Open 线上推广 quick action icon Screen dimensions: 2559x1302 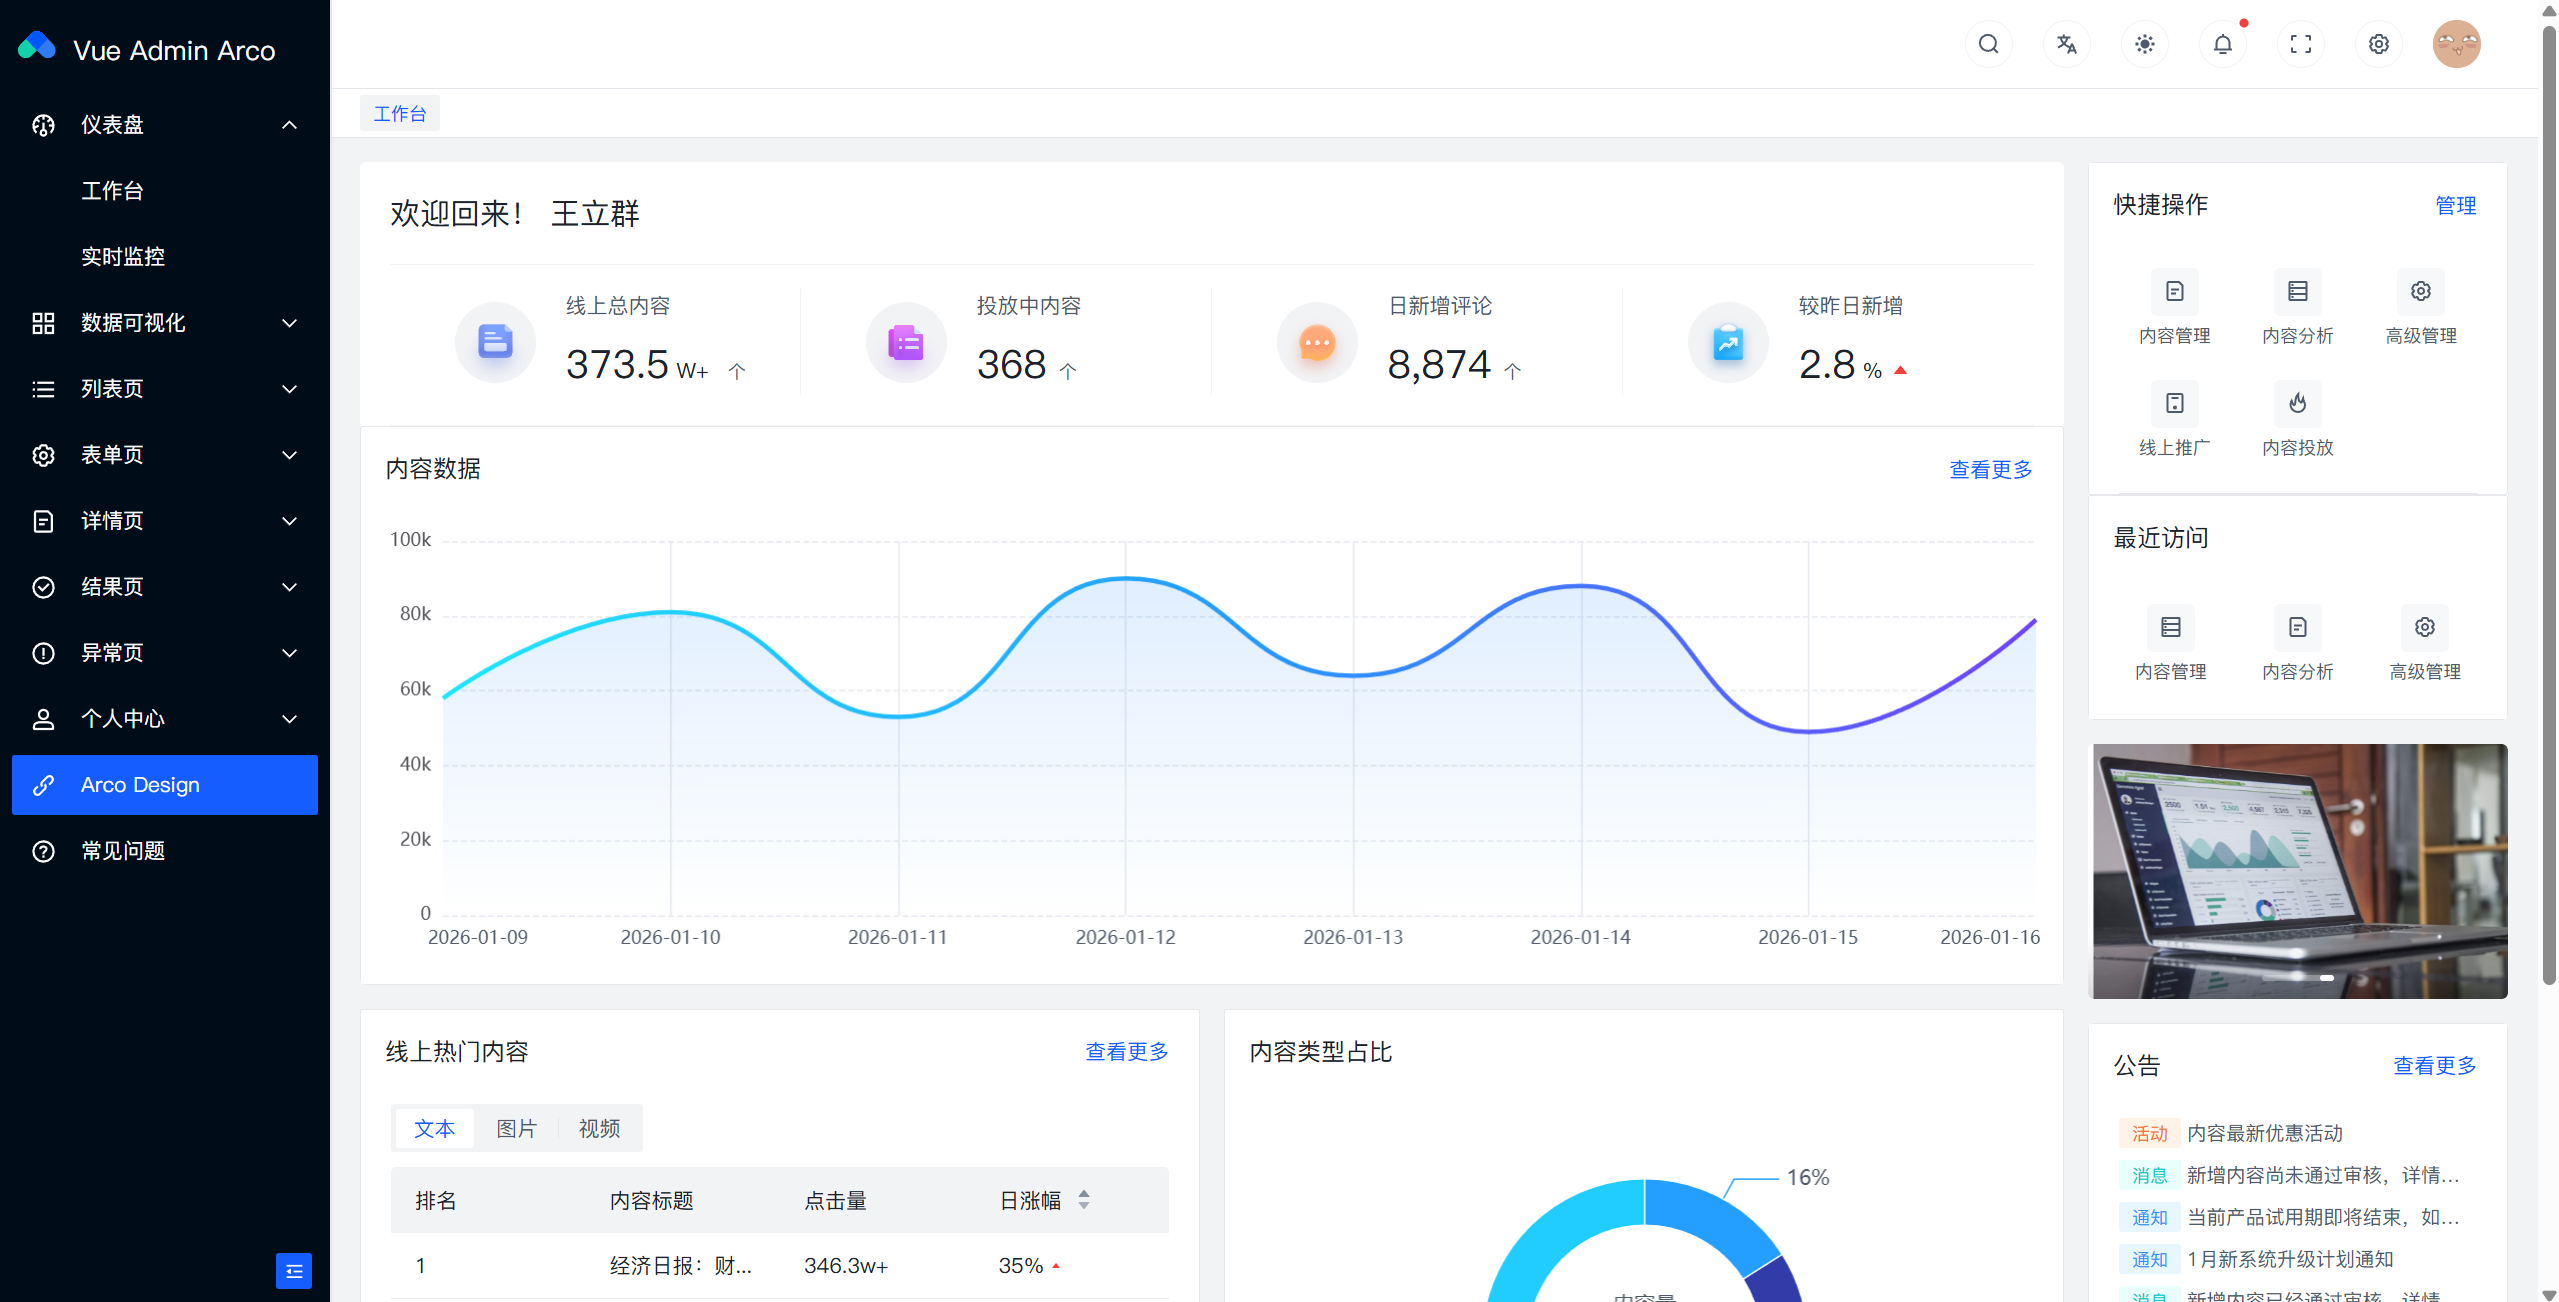[x=2174, y=403]
